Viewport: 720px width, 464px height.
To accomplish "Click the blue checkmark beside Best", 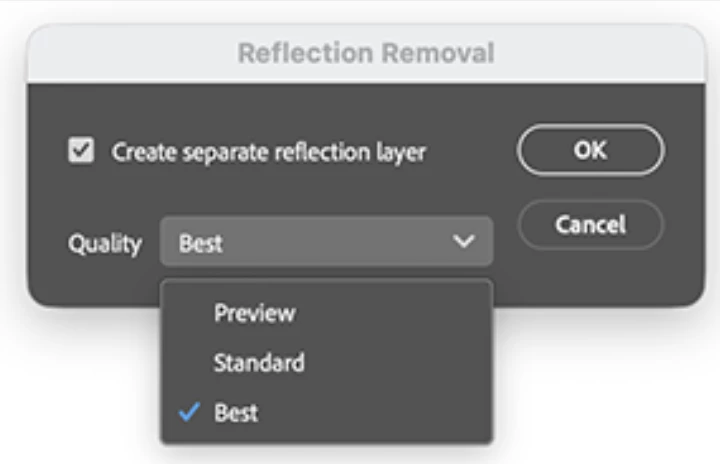I will 189,412.
